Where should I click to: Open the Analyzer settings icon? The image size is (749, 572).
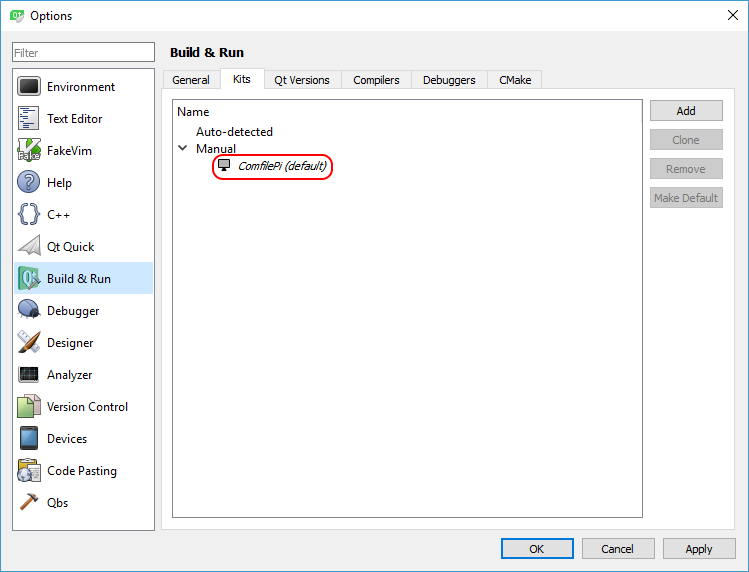pos(29,375)
